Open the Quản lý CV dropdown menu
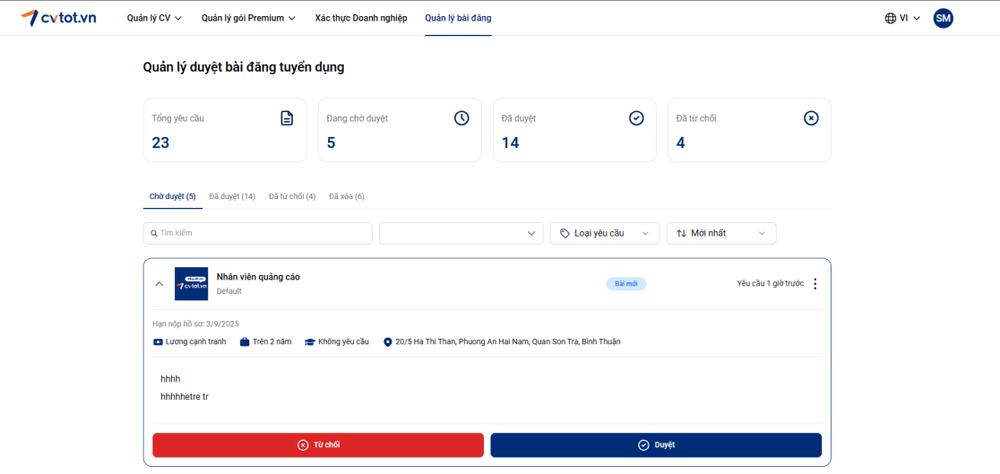 154,18
